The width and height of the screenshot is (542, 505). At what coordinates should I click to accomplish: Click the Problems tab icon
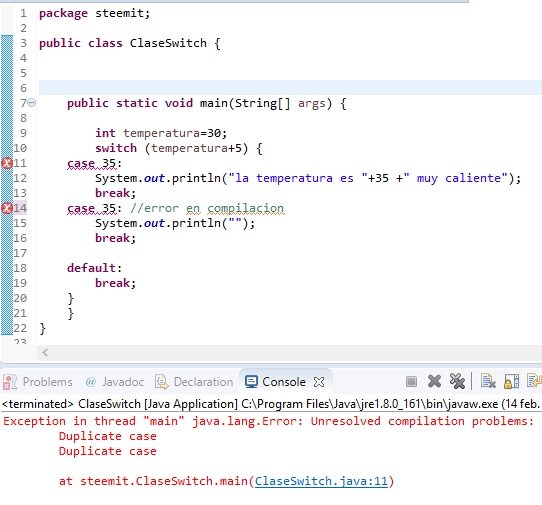pos(10,382)
